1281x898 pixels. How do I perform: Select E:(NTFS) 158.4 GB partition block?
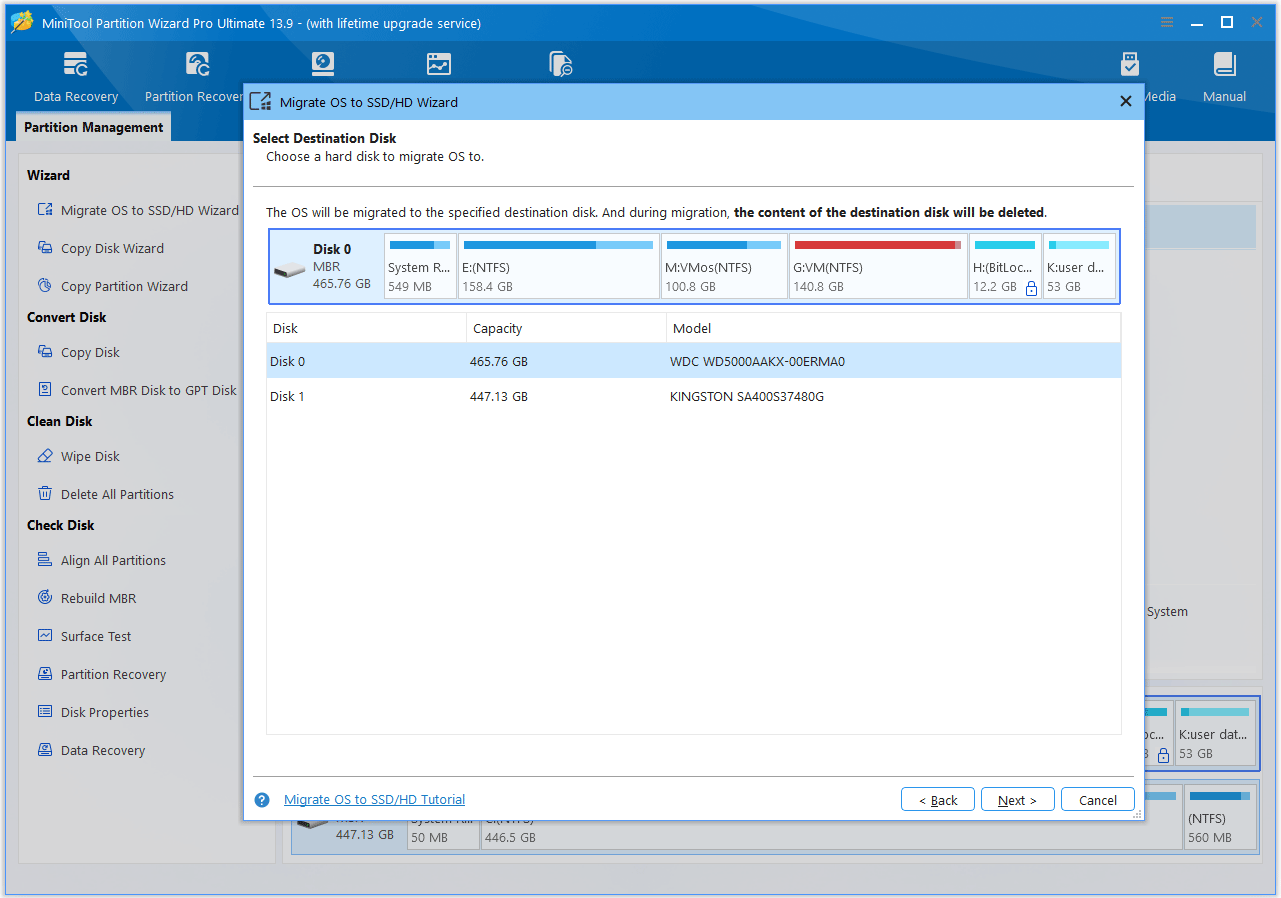(558, 266)
